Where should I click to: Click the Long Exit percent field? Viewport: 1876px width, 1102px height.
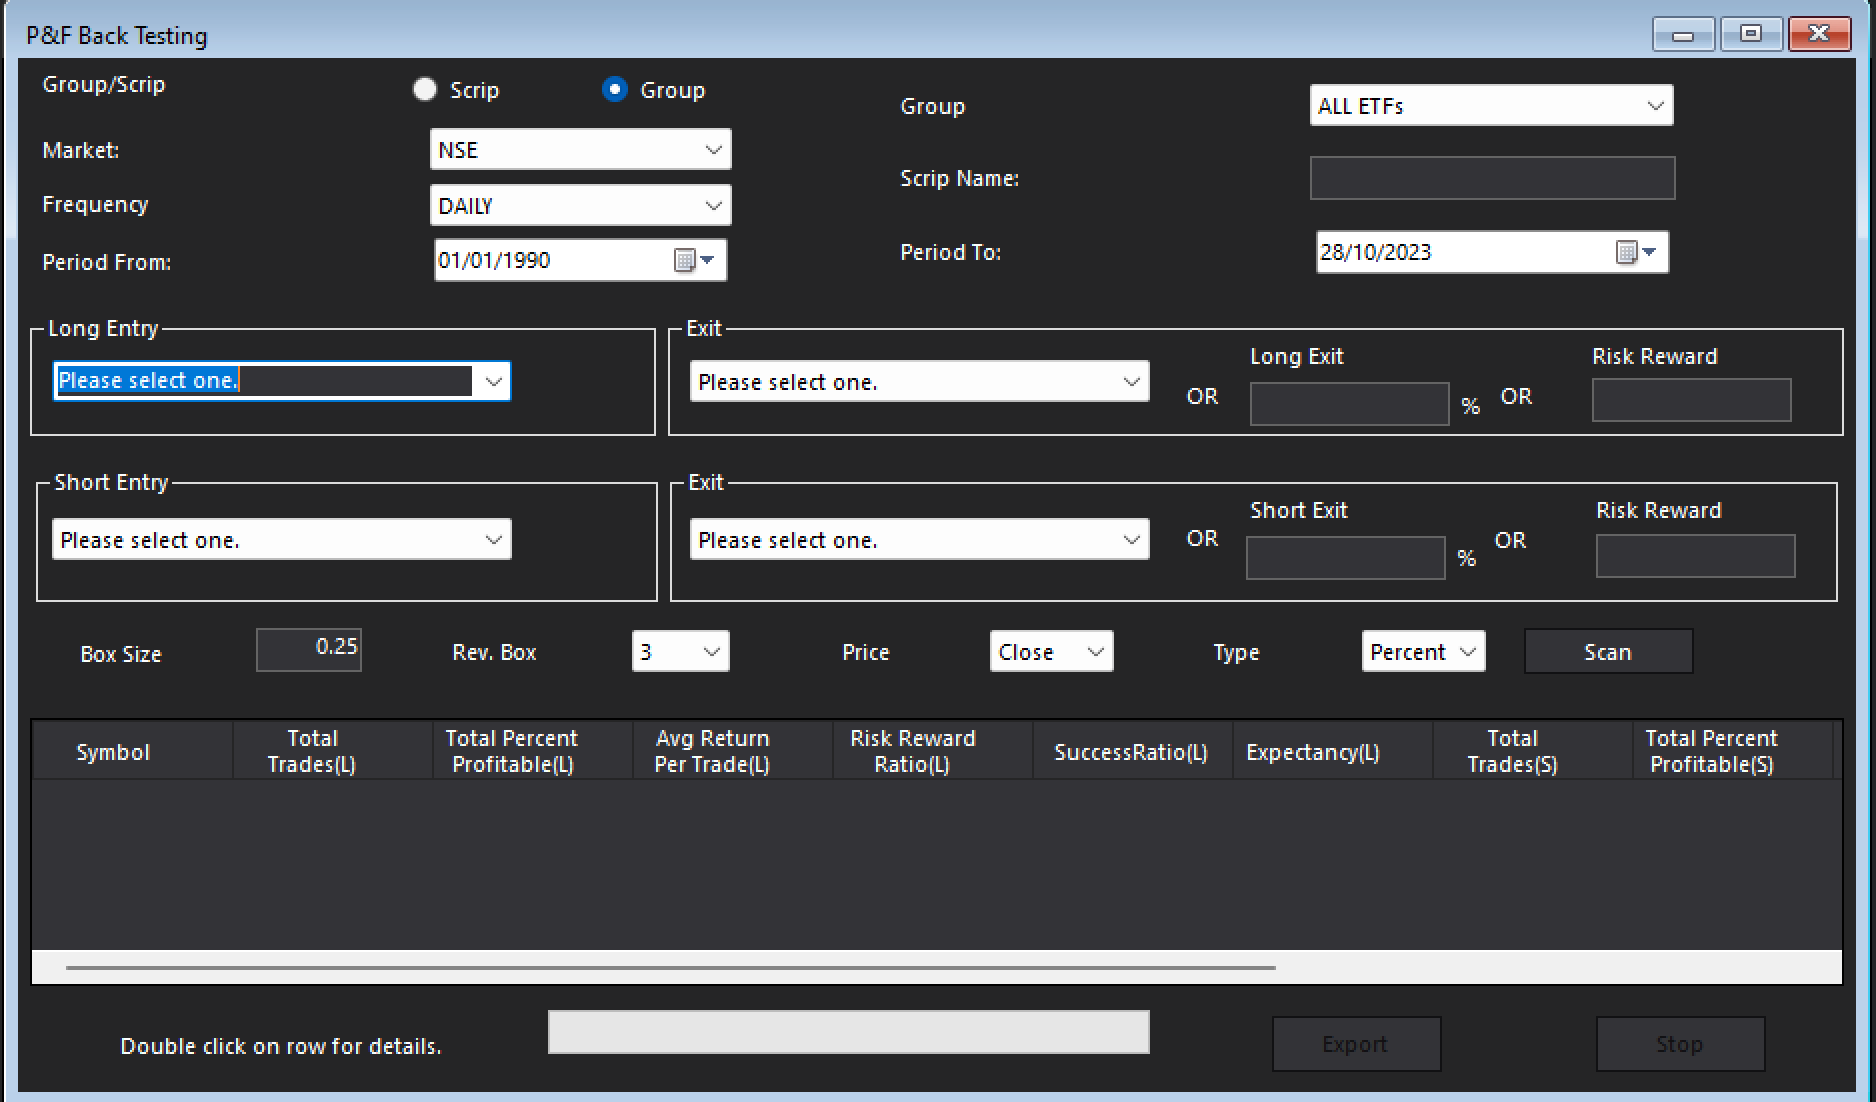(x=1349, y=404)
